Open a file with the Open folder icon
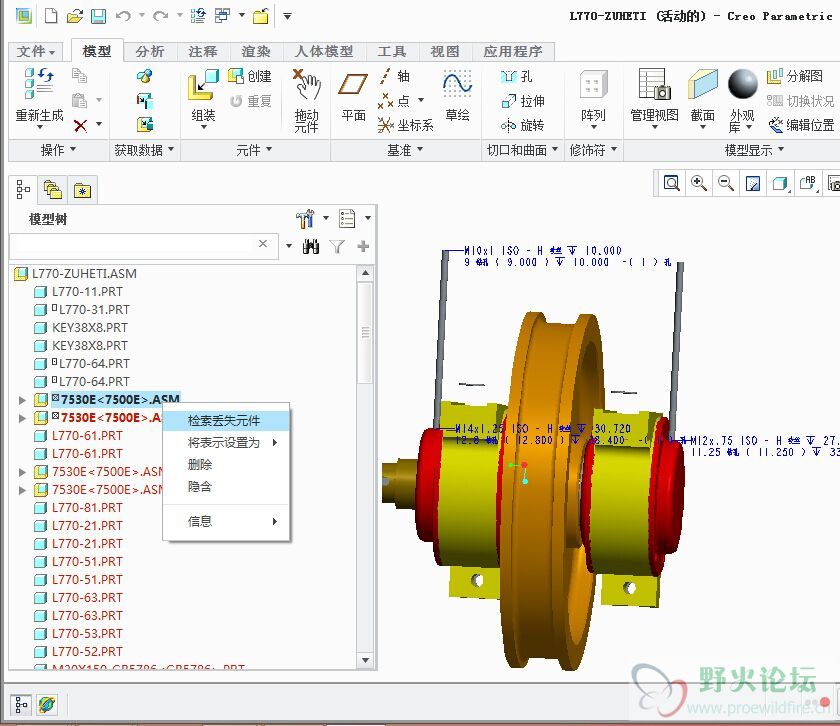 click(75, 16)
